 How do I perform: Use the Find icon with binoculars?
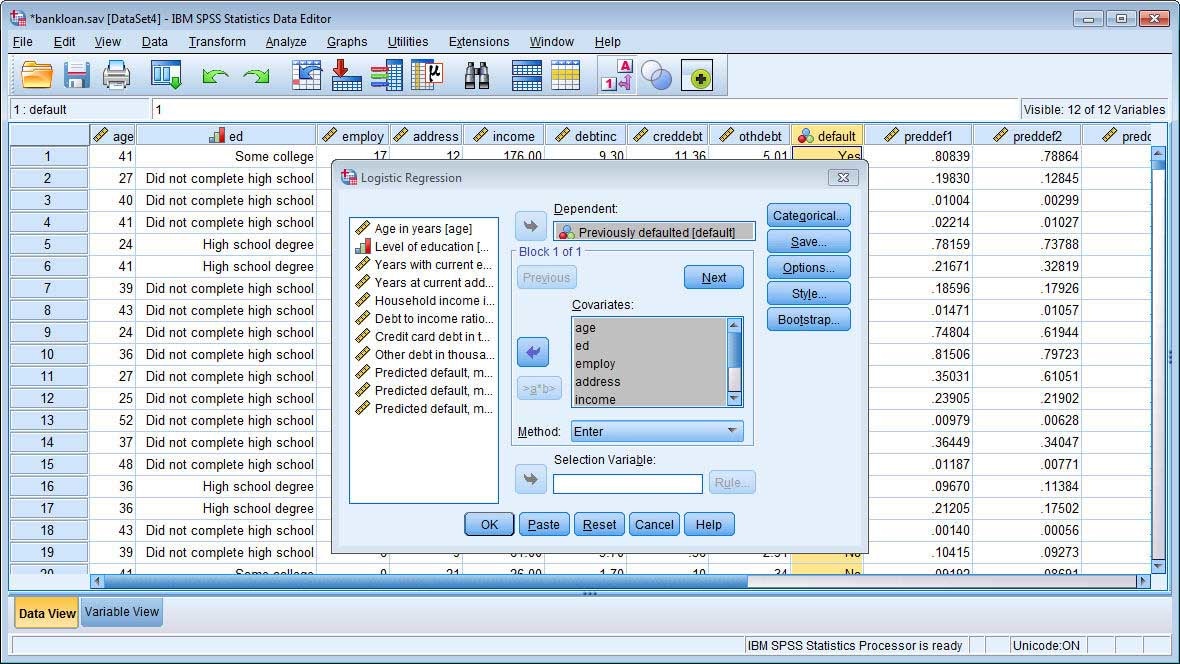pyautogui.click(x=477, y=74)
